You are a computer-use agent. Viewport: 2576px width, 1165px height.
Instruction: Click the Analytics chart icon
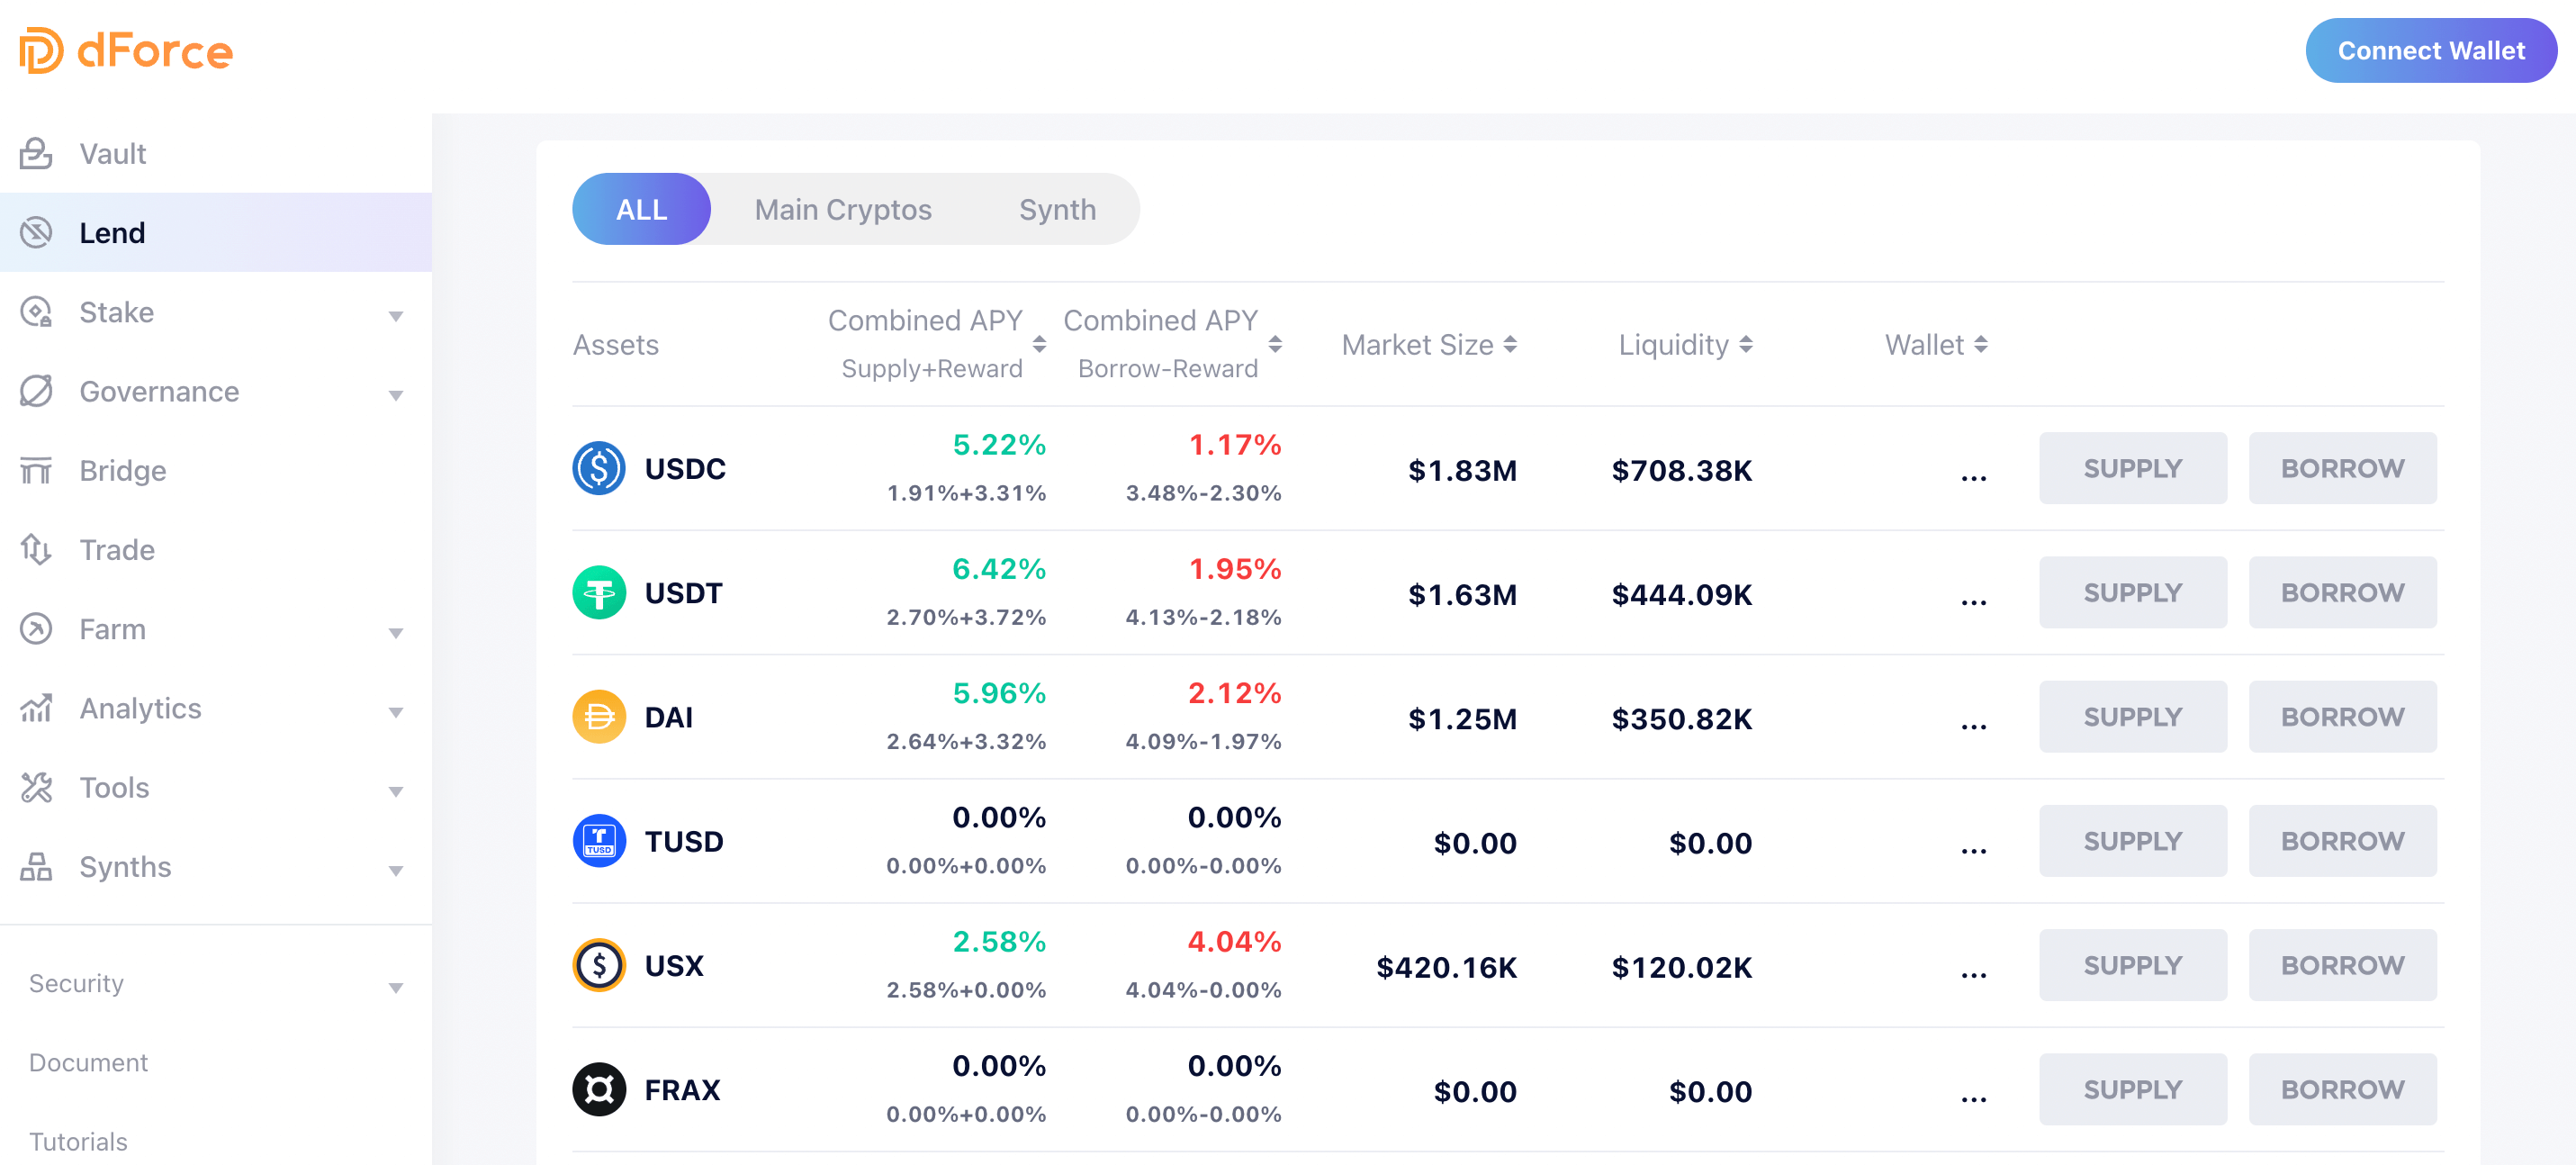tap(36, 708)
